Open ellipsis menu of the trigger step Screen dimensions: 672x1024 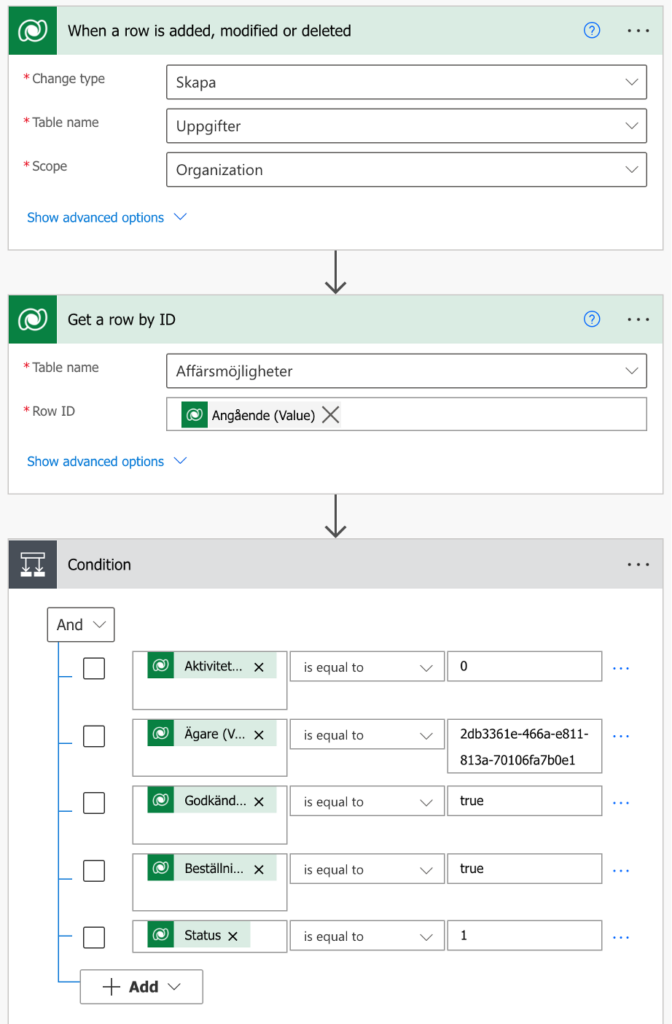point(638,31)
